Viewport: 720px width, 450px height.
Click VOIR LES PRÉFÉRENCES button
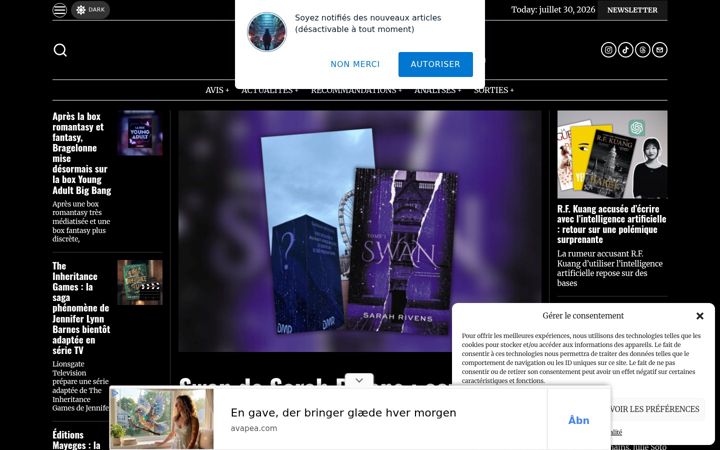pos(656,409)
